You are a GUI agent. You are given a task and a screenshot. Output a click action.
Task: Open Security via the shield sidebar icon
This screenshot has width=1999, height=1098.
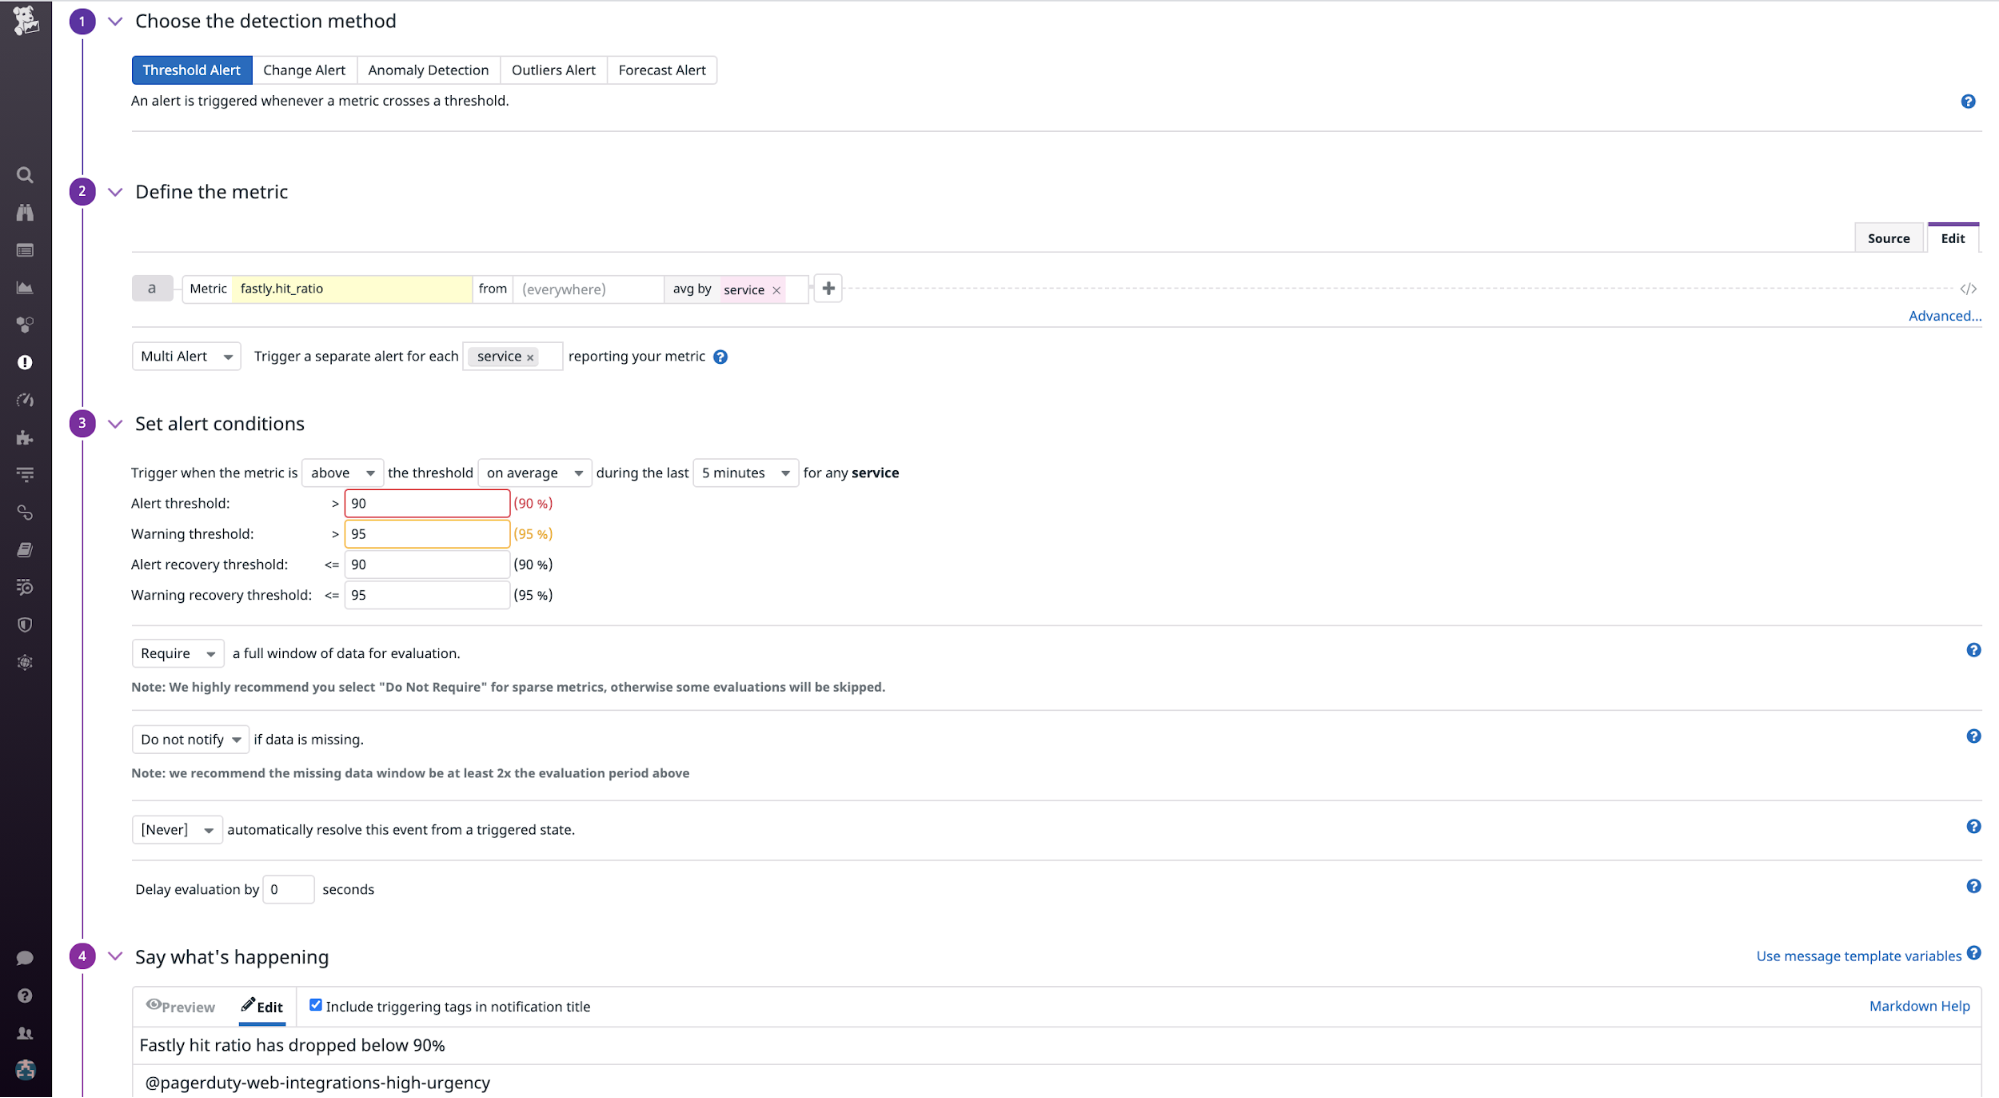pos(25,624)
